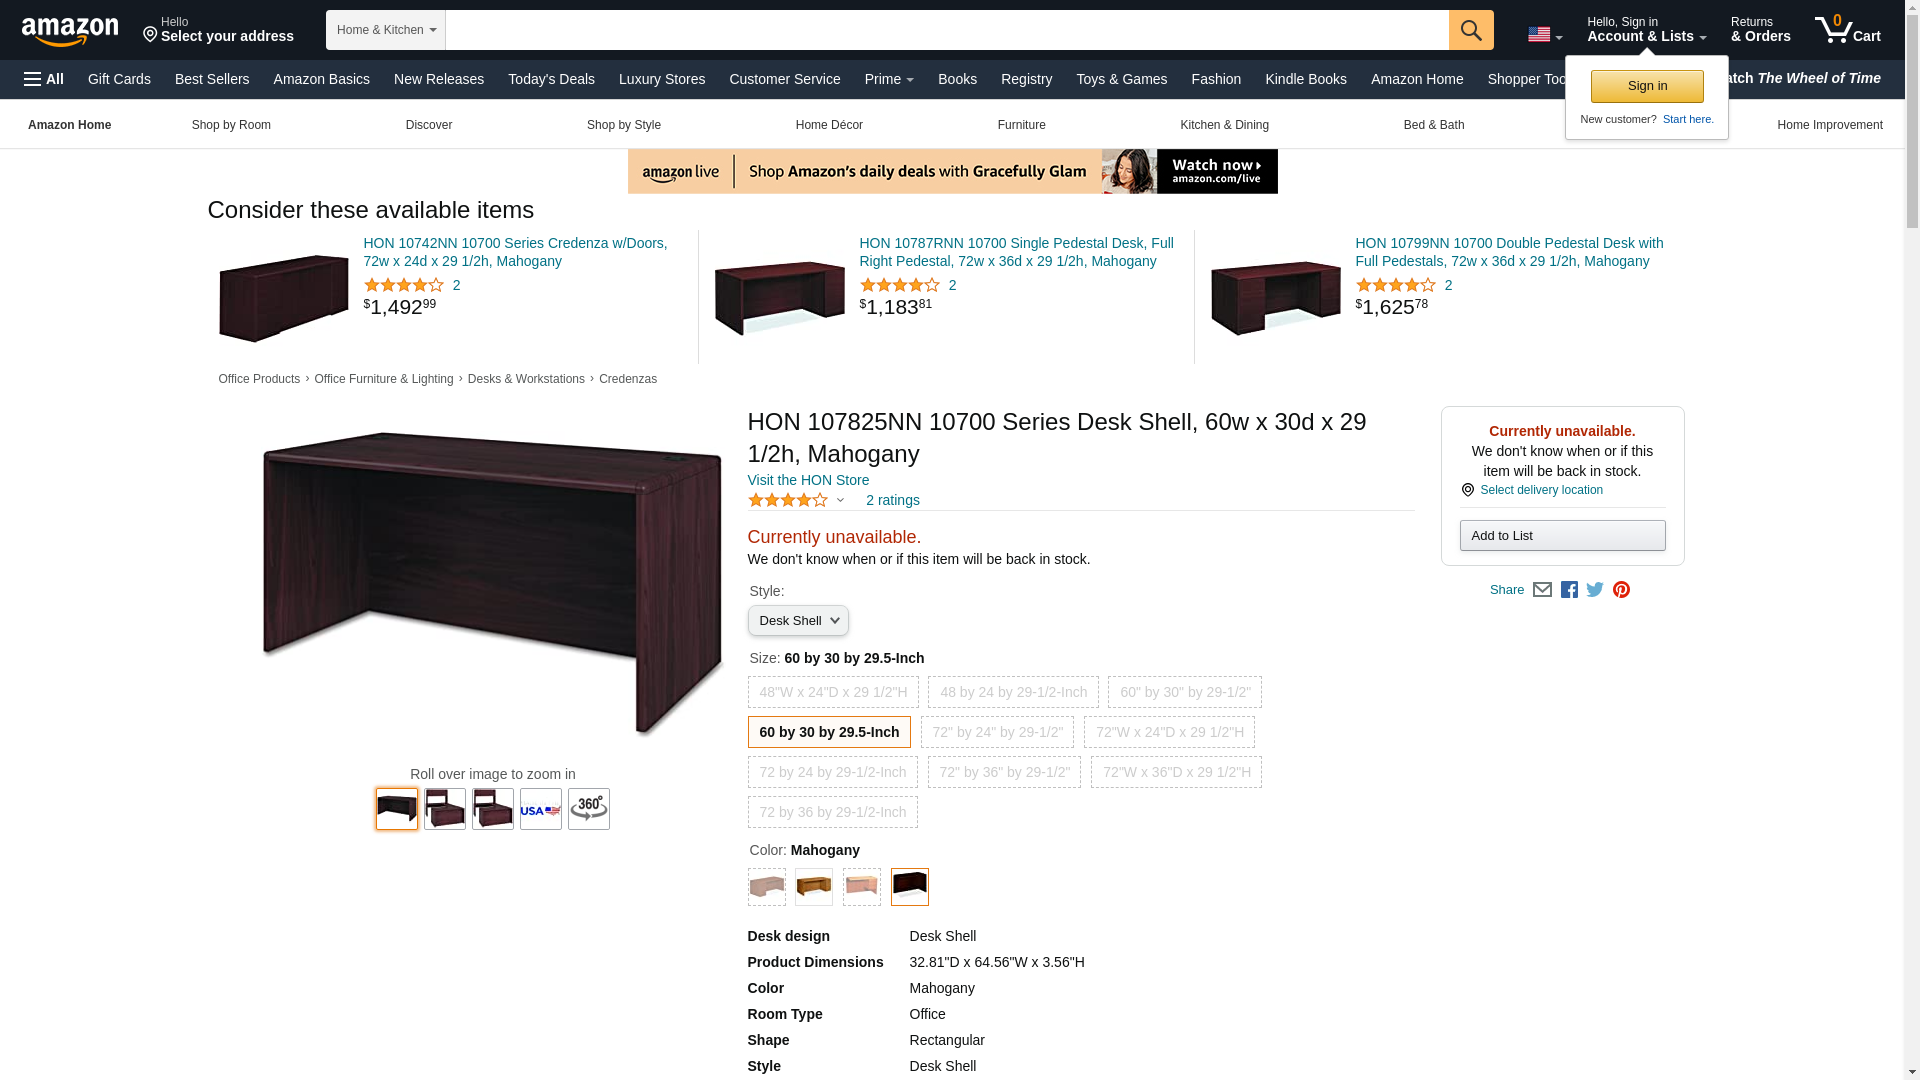Share product on Twitter icon

1595,590
